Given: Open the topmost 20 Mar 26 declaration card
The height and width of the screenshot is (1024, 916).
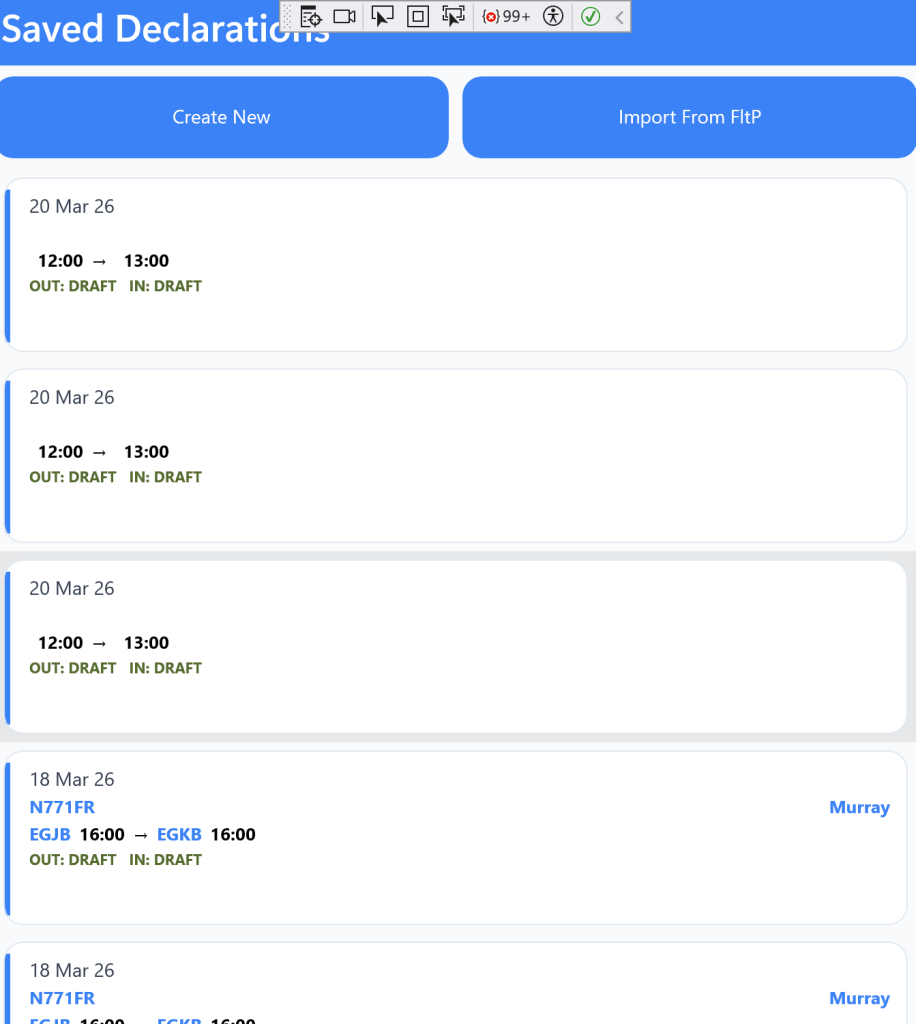Looking at the screenshot, I should 456,265.
